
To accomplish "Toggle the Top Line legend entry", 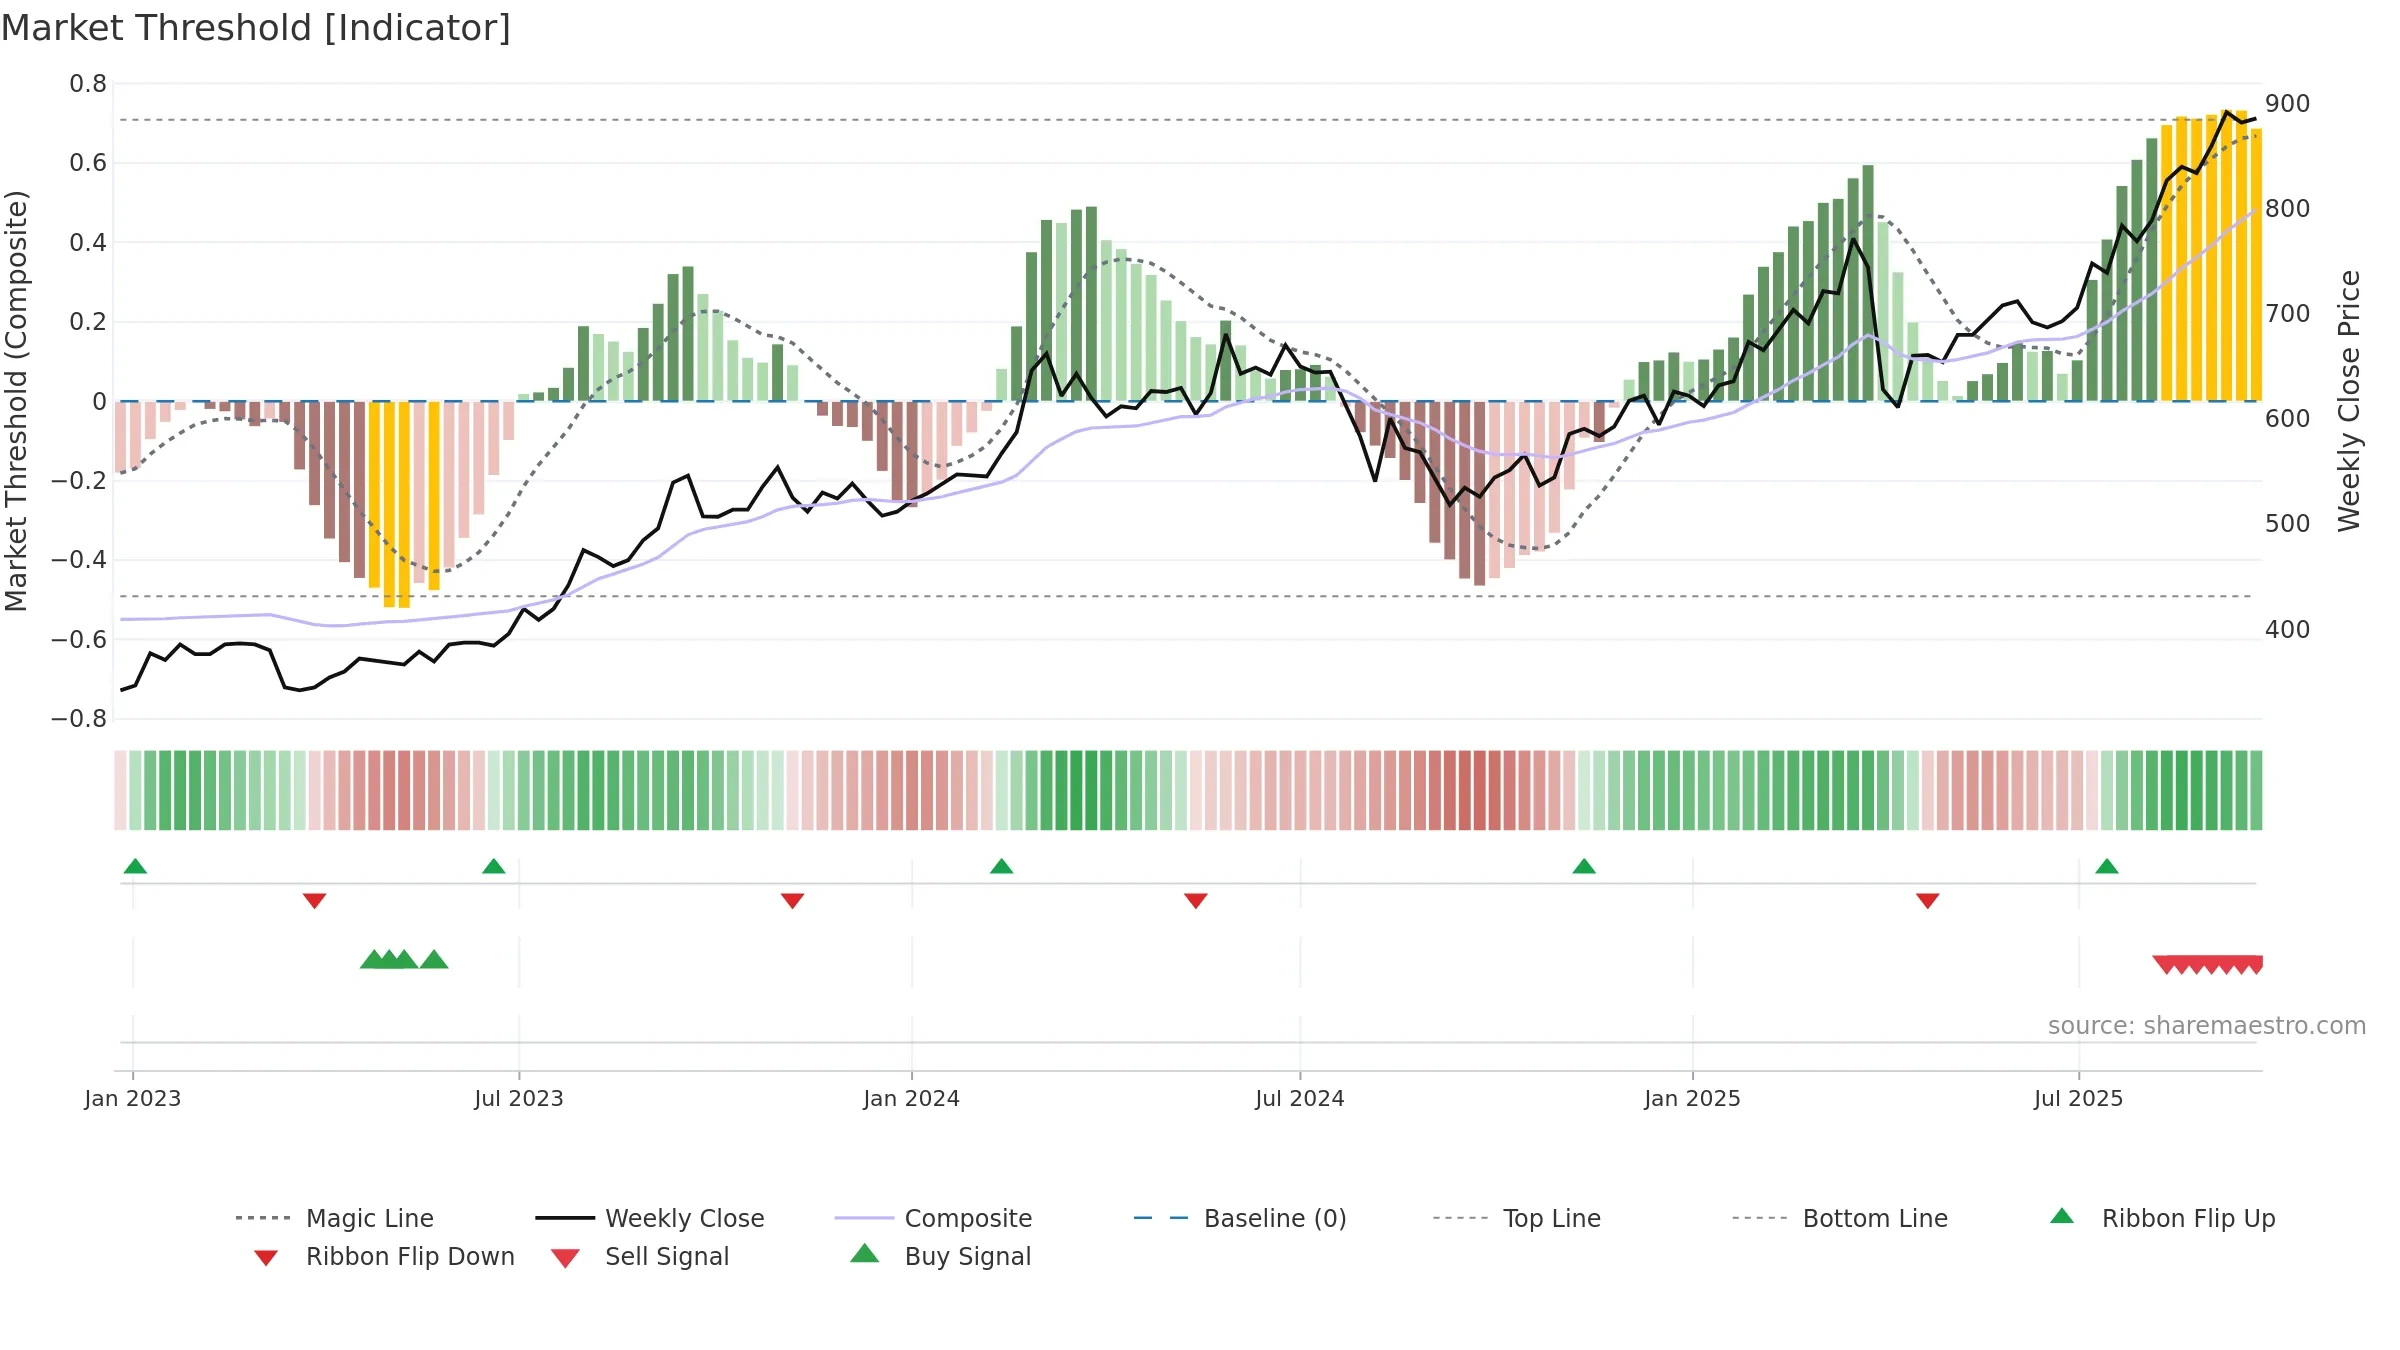I will 1516,1218.
